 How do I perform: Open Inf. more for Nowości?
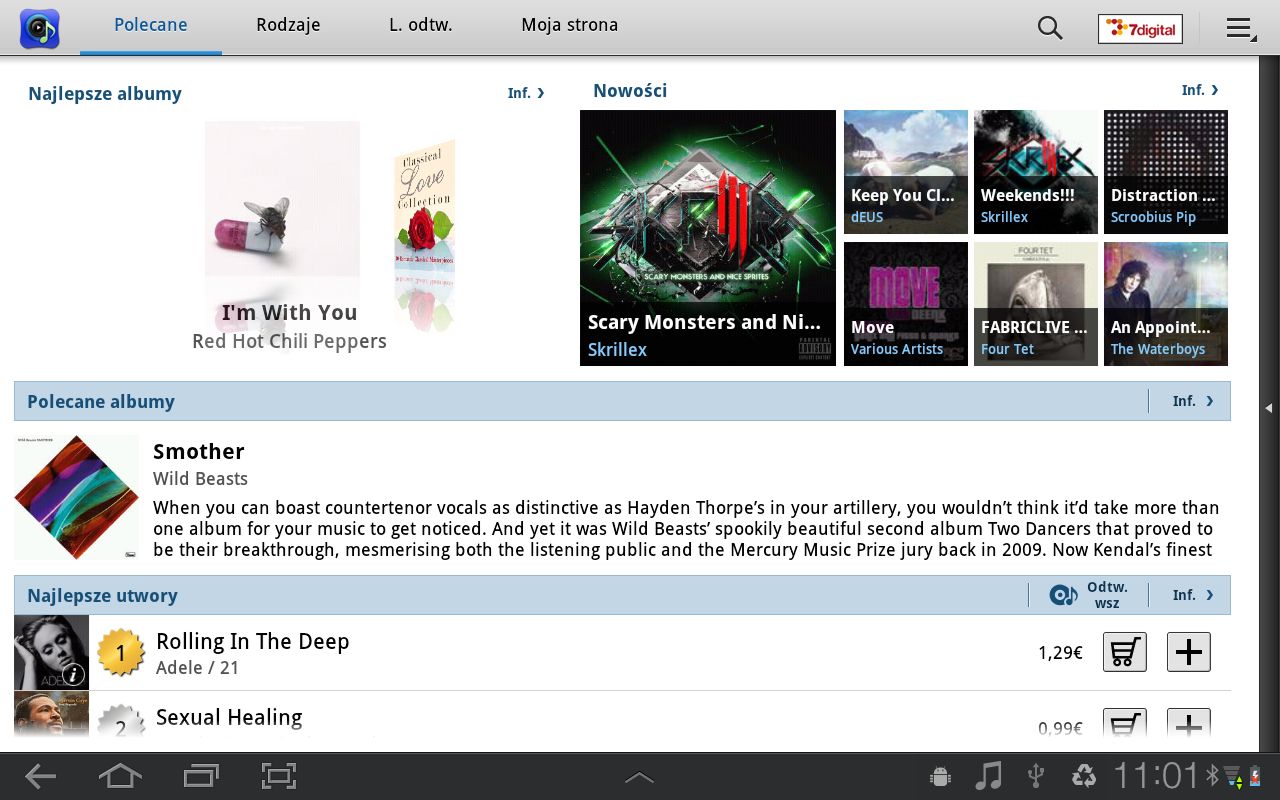[1200, 90]
